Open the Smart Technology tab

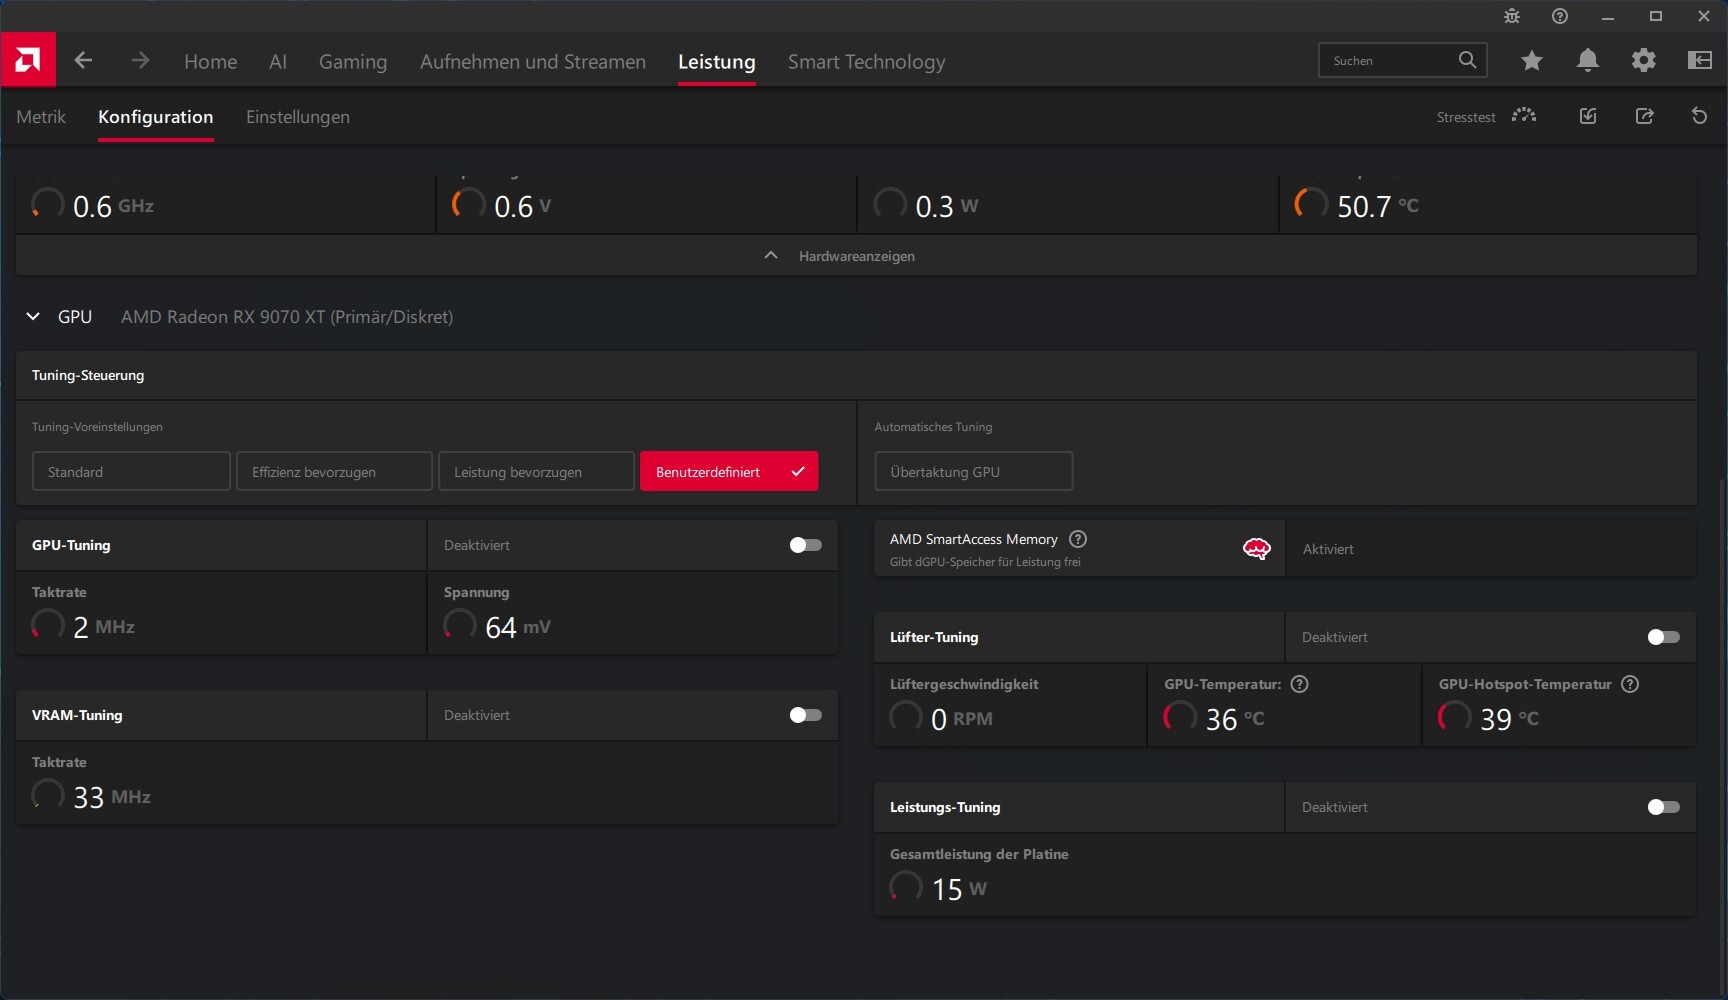(867, 61)
